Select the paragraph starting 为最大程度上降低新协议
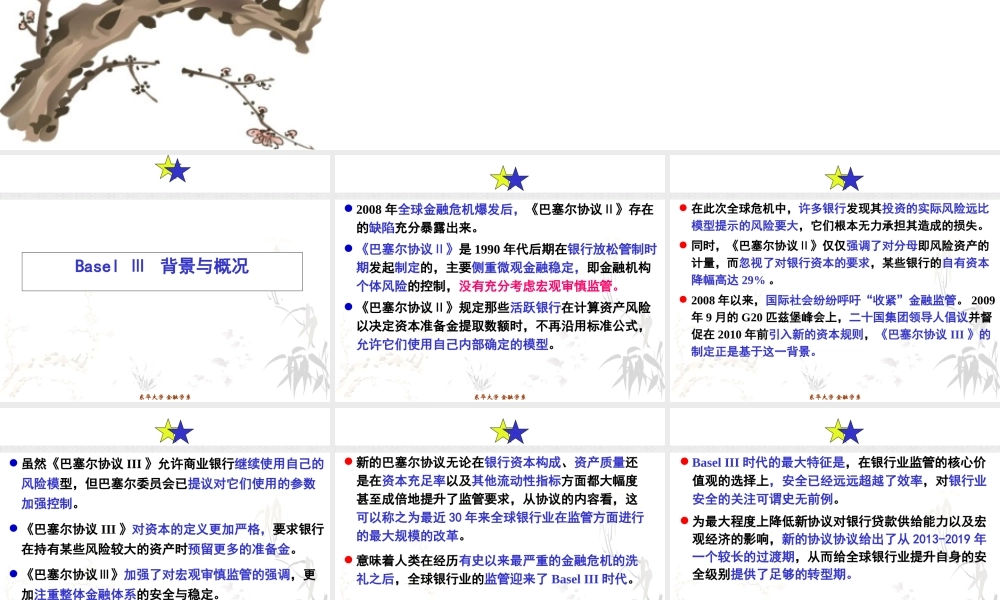The width and height of the screenshot is (1000, 600). [838, 548]
